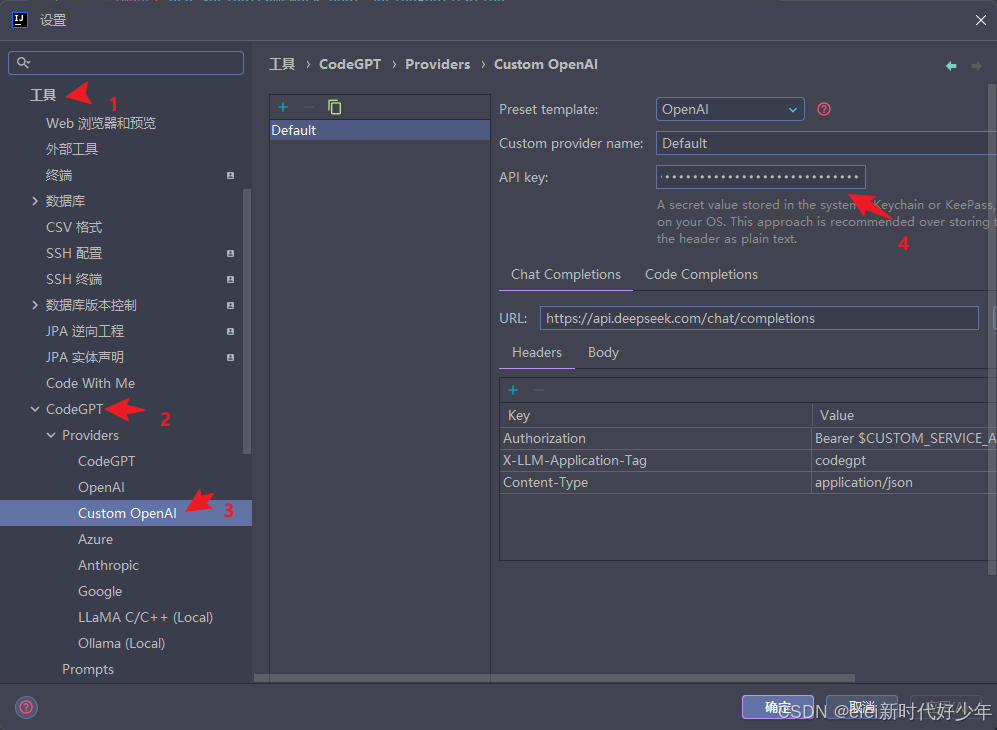
Task: Open help via bottom-left question mark icon
Action: [26, 707]
